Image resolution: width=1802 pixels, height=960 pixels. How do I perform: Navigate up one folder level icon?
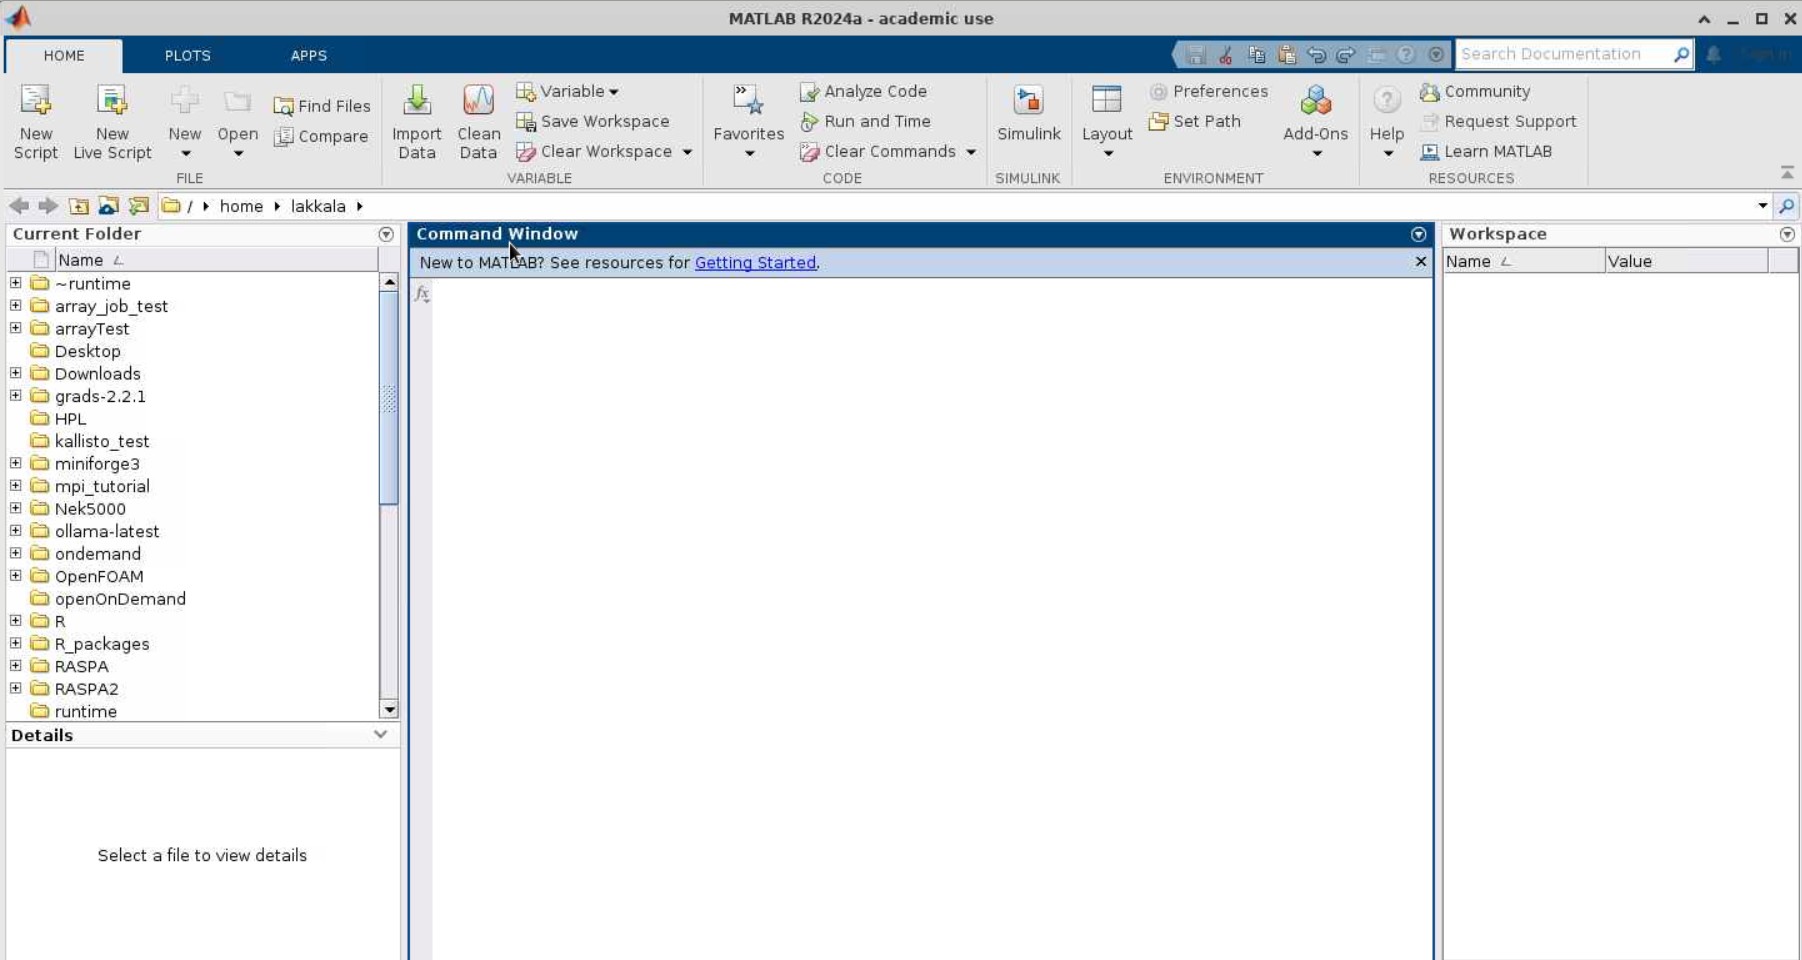(79, 206)
